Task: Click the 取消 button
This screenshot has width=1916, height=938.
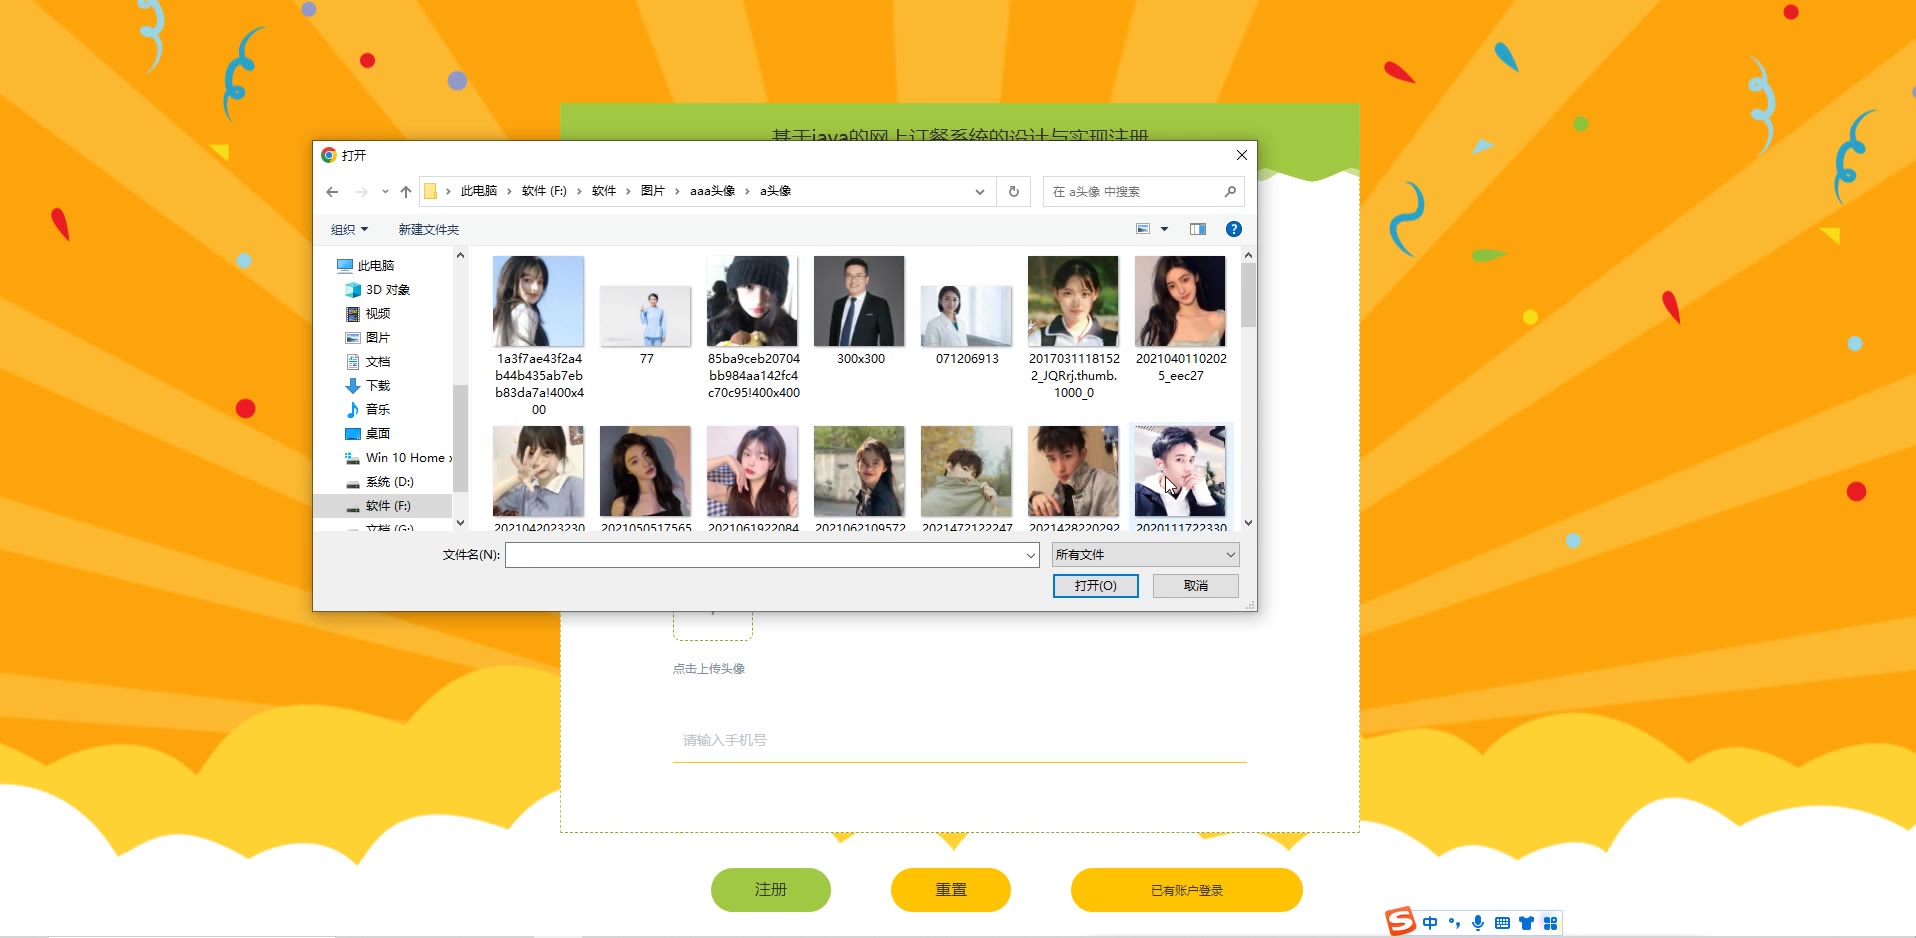Action: (x=1196, y=586)
